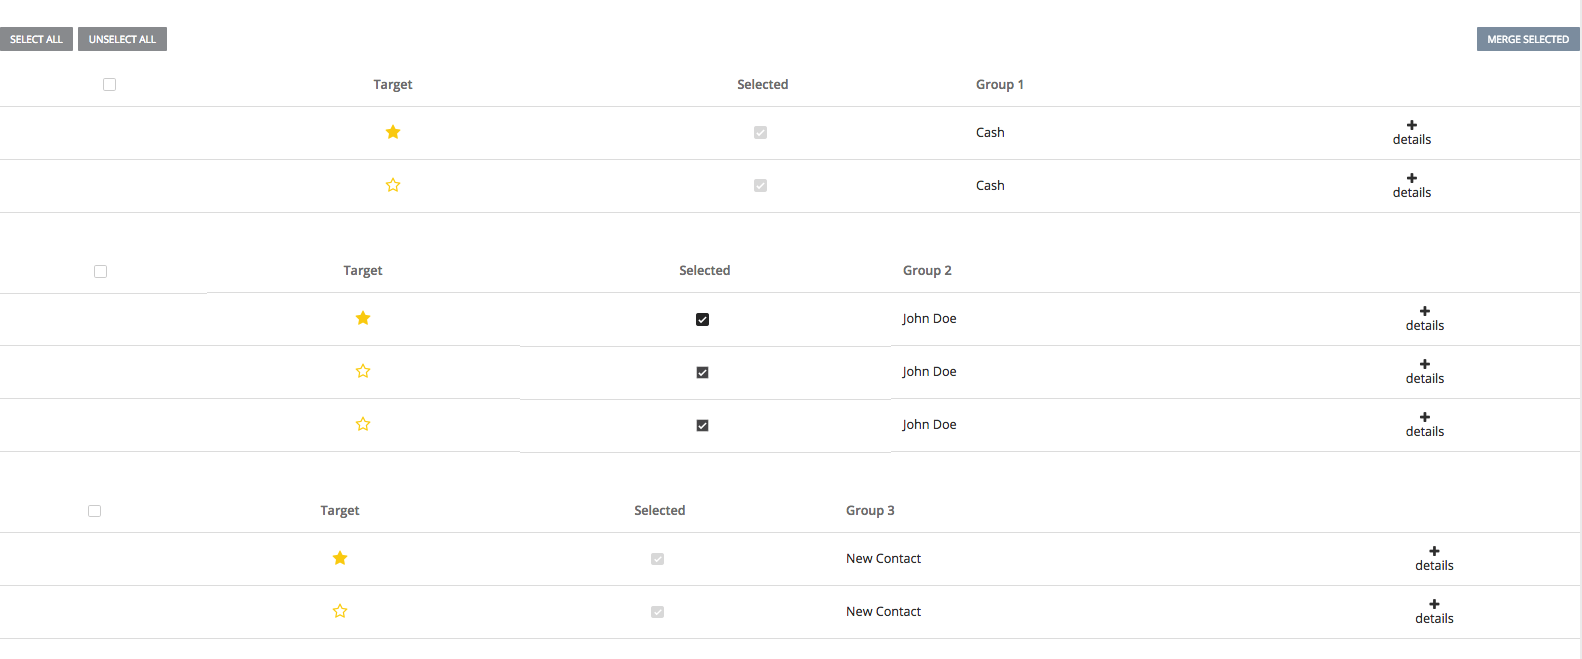The width and height of the screenshot is (1582, 659).
Task: Click filled star on first John Doe row
Action: (x=363, y=318)
